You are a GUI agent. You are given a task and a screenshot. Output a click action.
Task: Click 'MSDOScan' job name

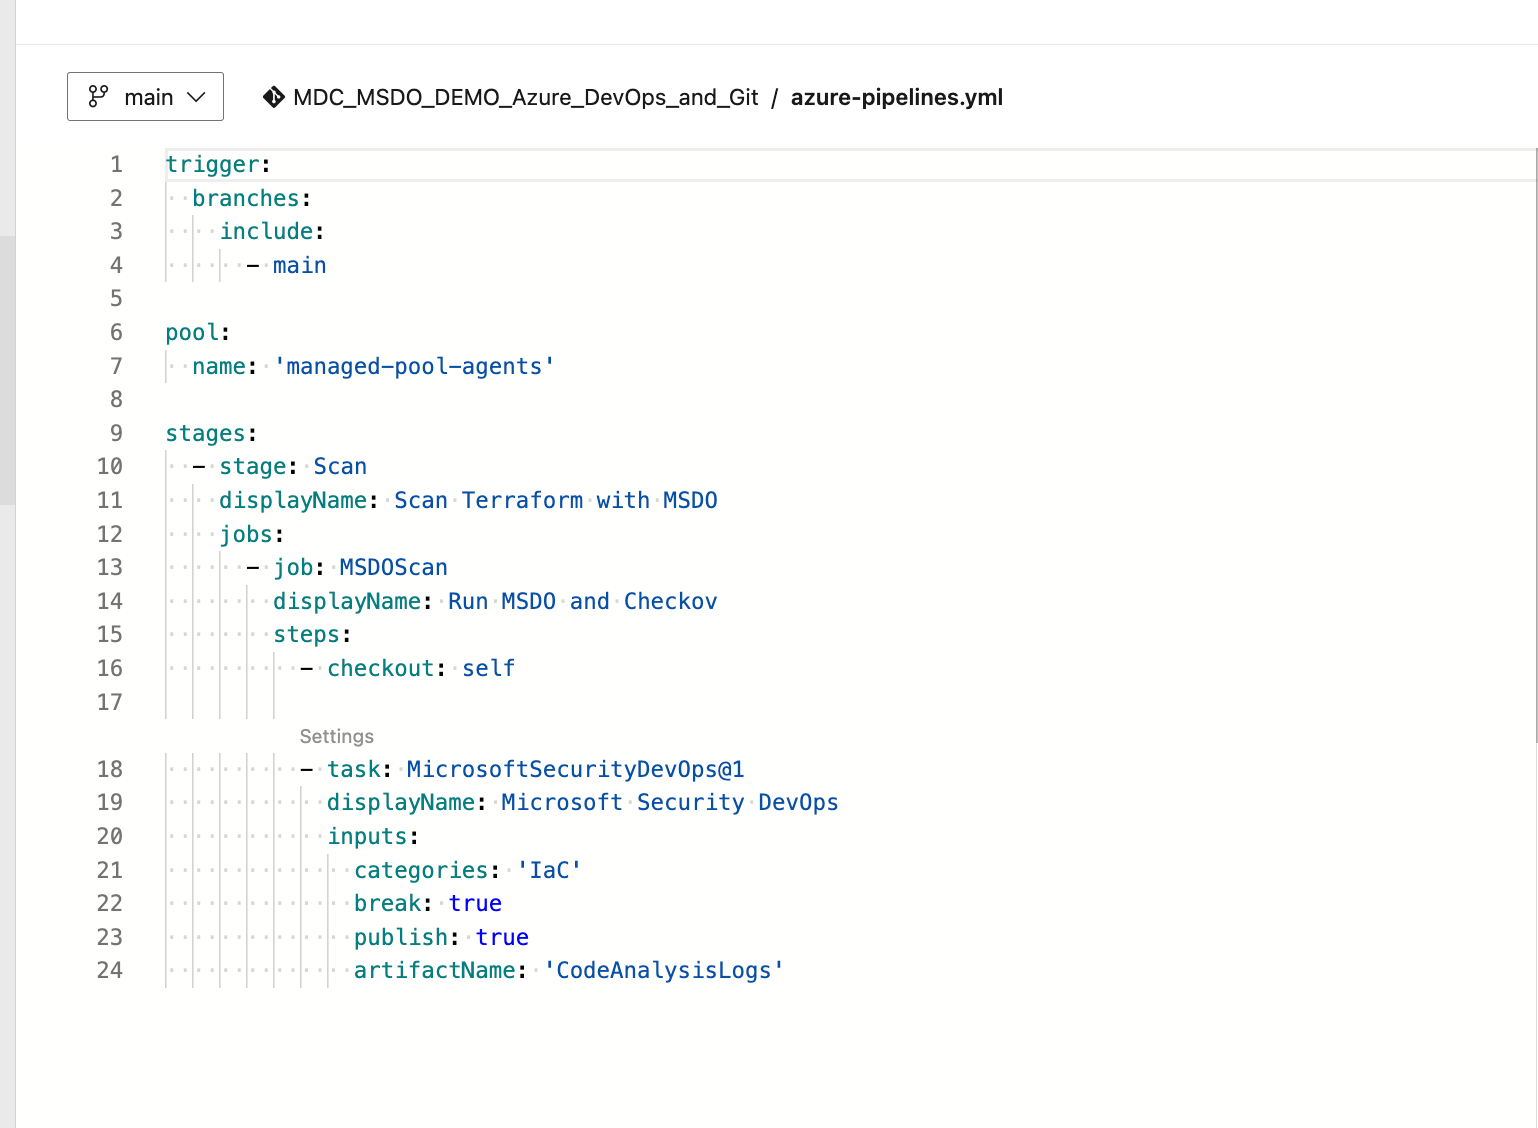(394, 567)
